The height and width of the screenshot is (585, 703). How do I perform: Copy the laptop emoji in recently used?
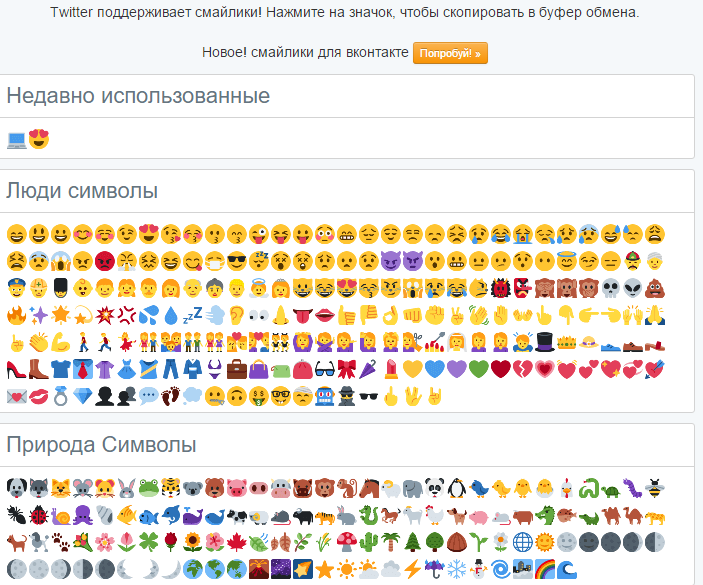point(17,139)
